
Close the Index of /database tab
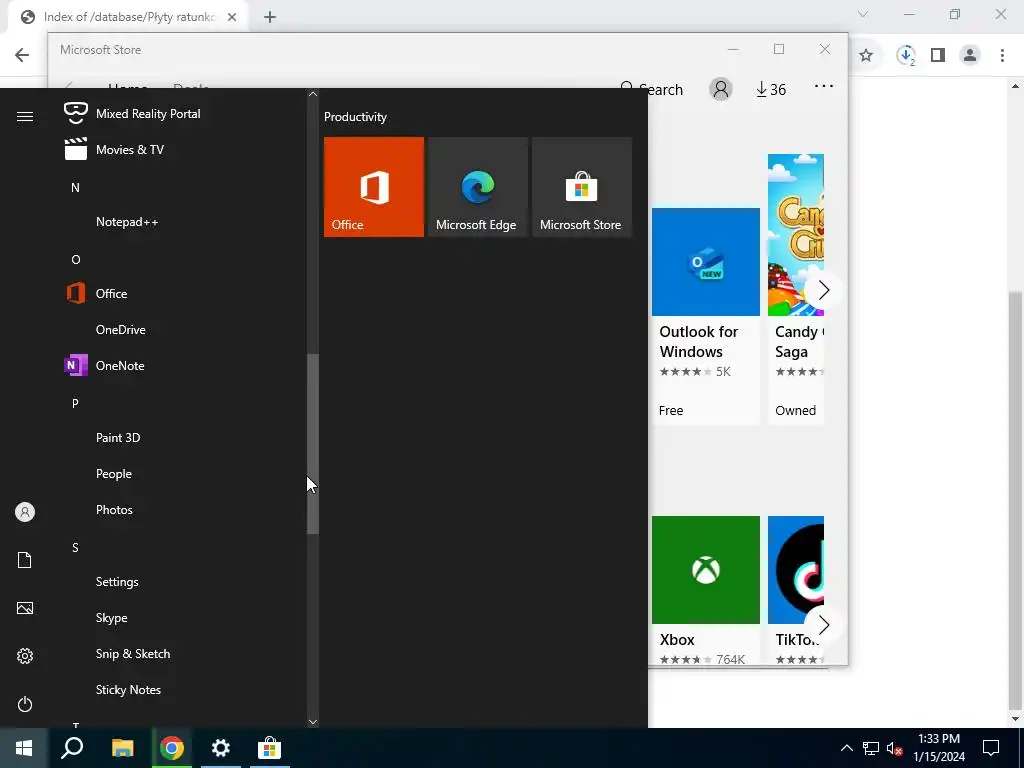point(232,18)
